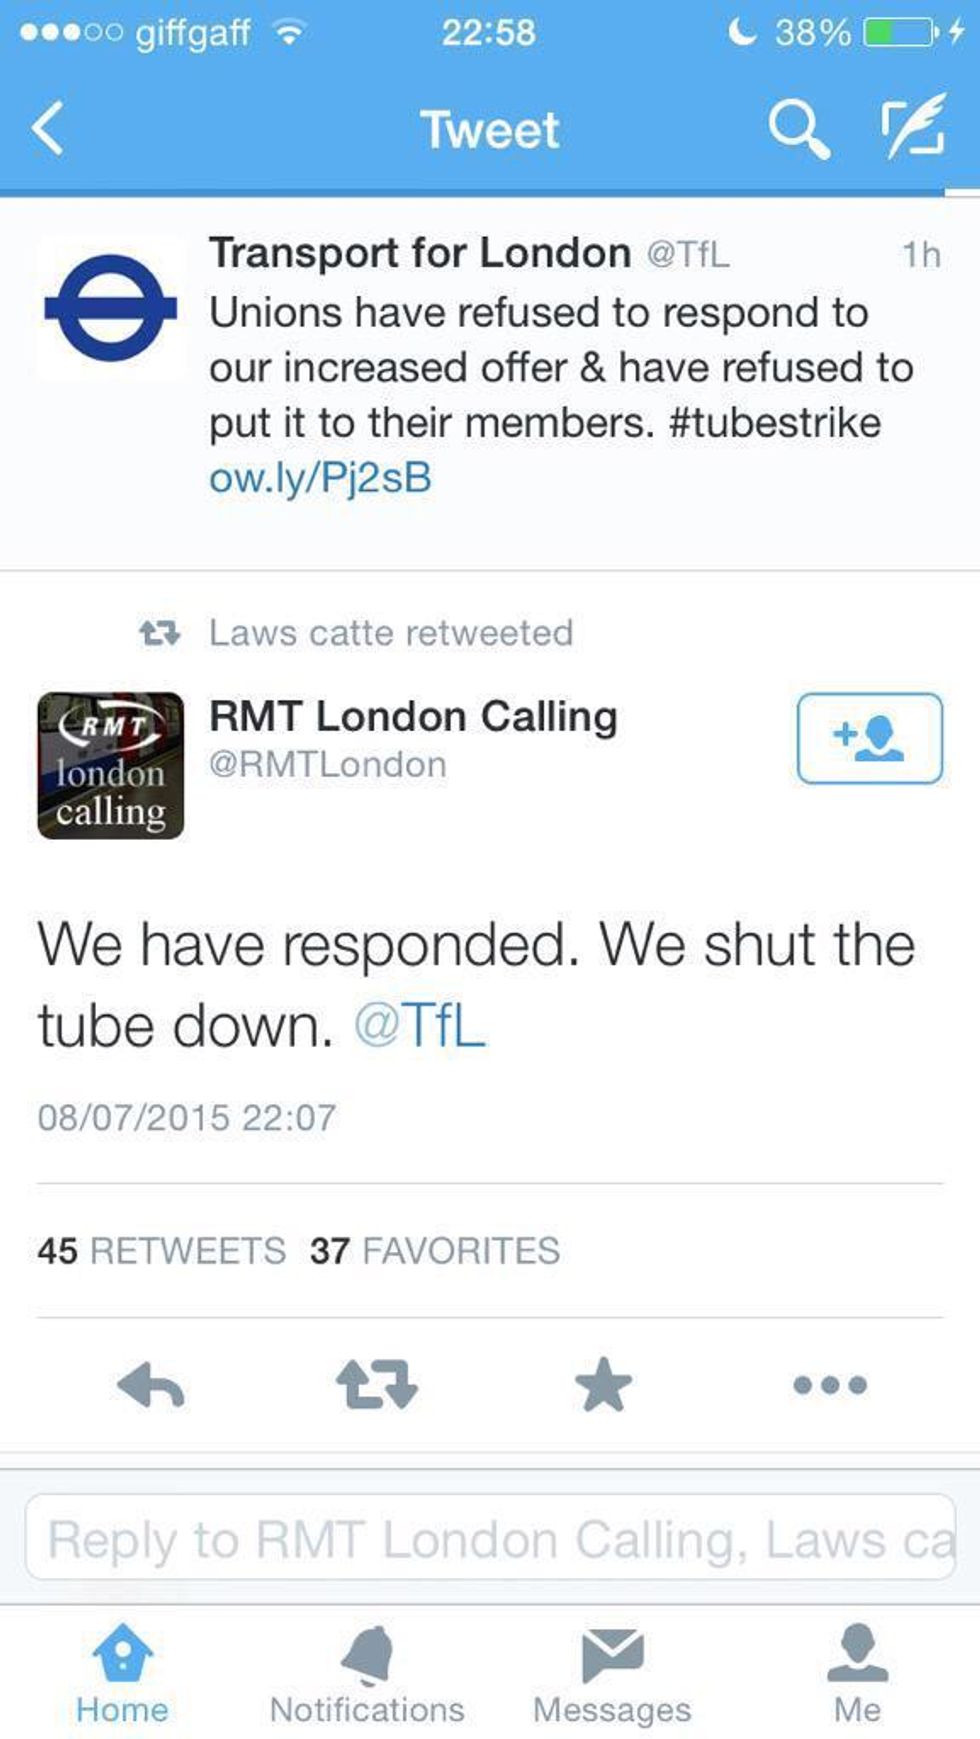The width and height of the screenshot is (980, 1739).
Task: Tap the back arrow in header
Action: pos(48,129)
